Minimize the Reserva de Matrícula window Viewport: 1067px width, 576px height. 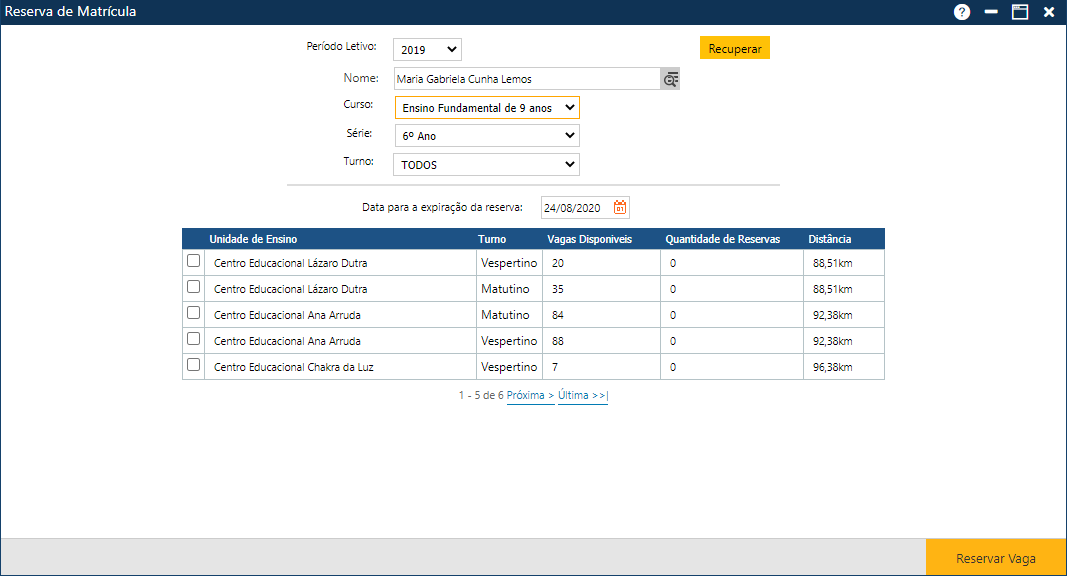(991, 12)
